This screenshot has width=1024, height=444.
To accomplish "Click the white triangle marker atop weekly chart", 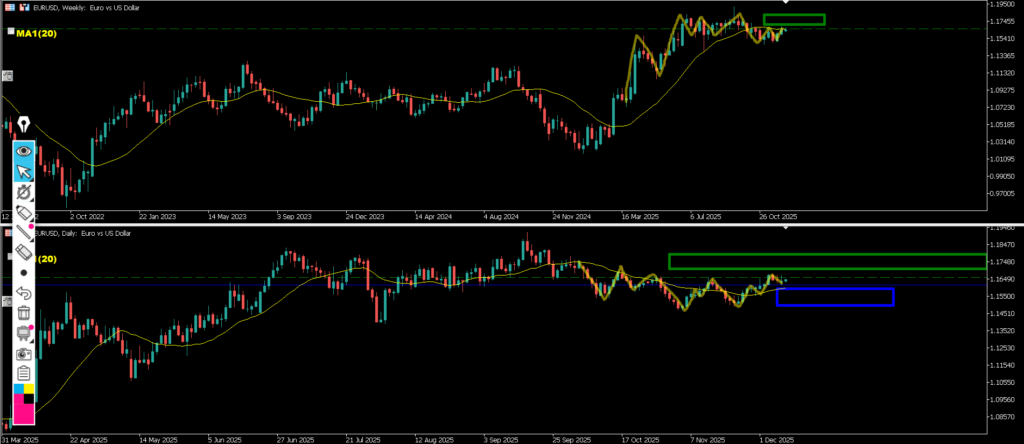I will point(784,3).
